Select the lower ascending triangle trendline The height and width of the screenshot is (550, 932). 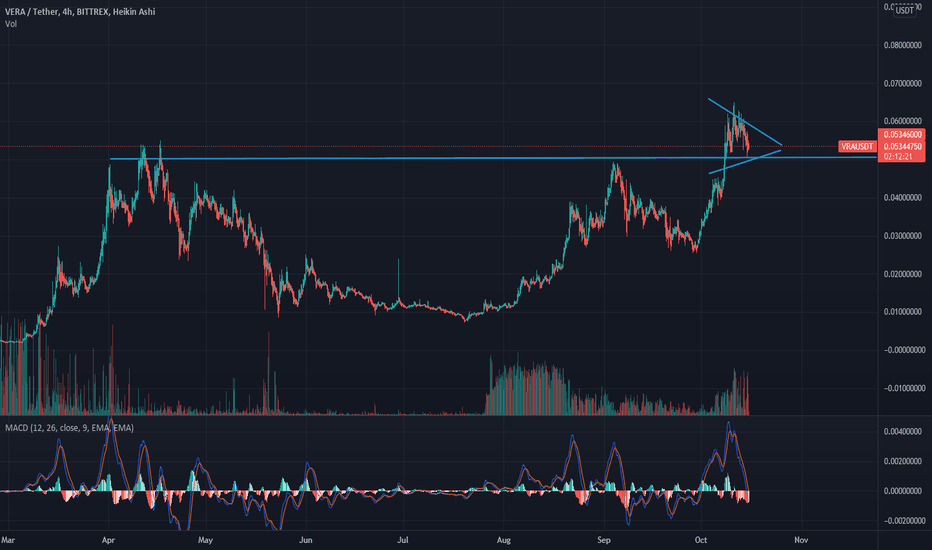[x=743, y=162]
